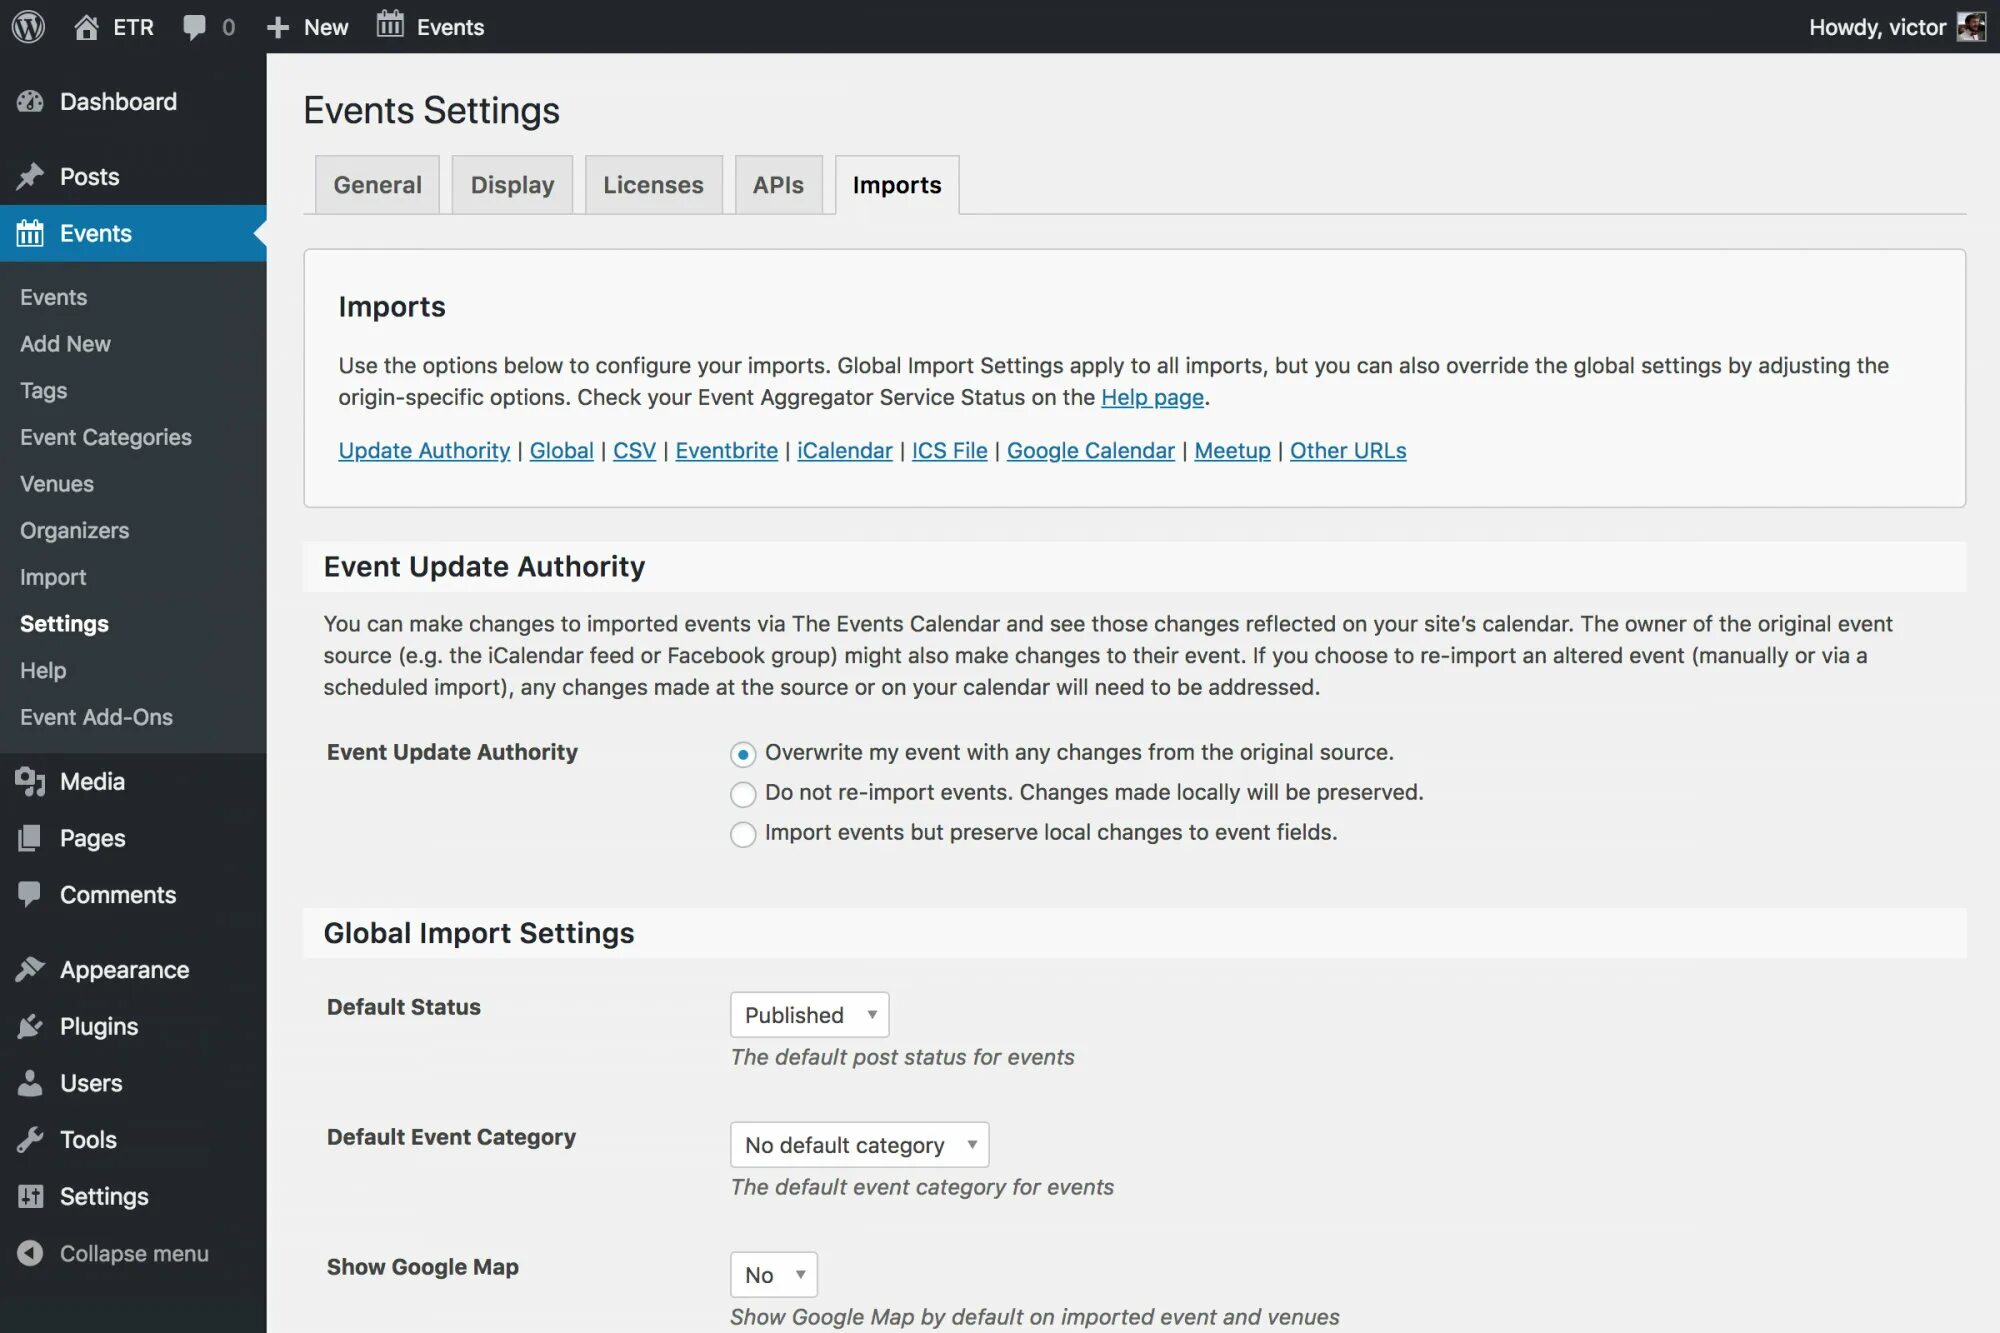Click the Users person icon
Viewport: 2000px width, 1333px height.
pyautogui.click(x=30, y=1083)
